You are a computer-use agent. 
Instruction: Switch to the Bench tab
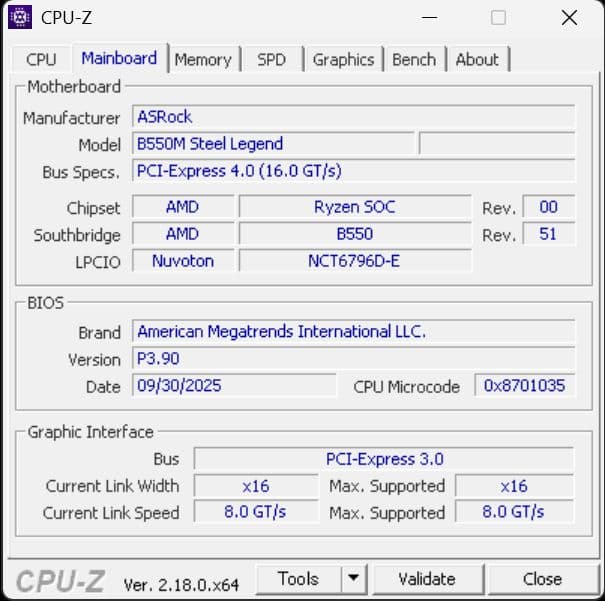coord(414,59)
